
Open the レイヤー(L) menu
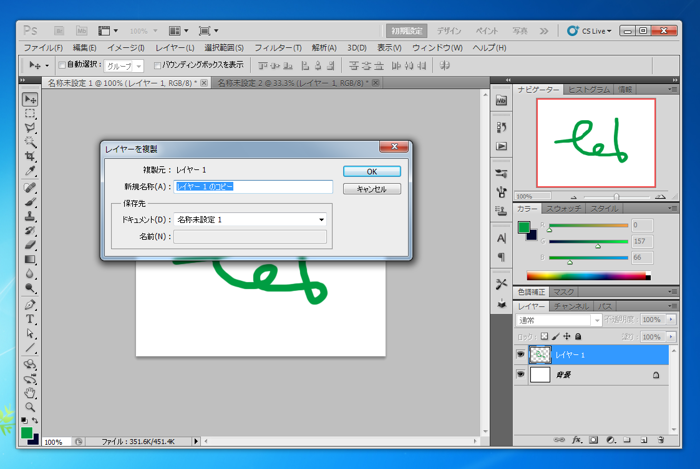[175, 48]
